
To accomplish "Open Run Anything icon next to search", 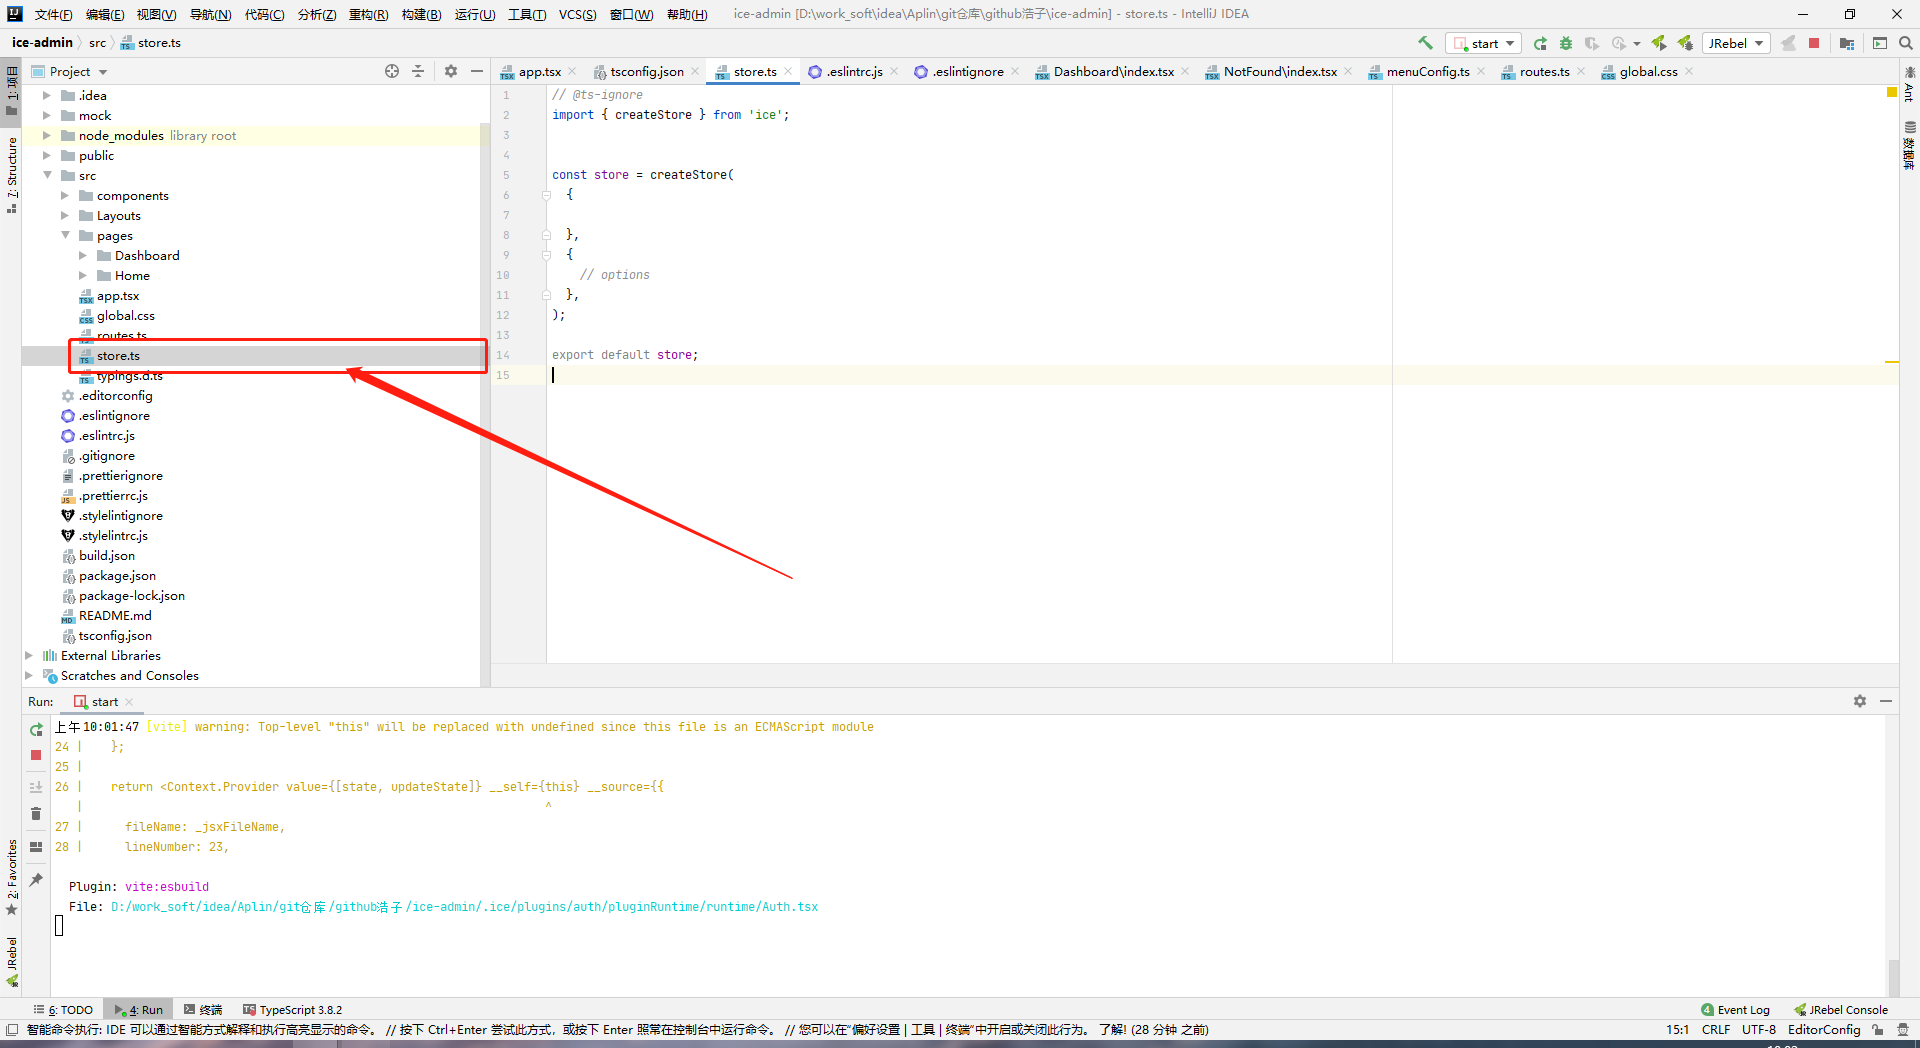I will pyautogui.click(x=1880, y=43).
